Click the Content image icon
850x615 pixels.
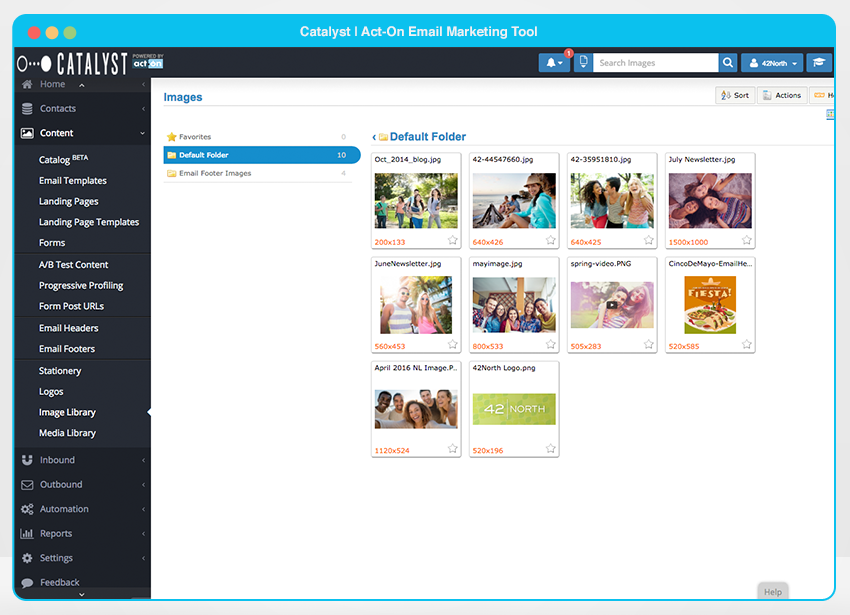click(27, 133)
